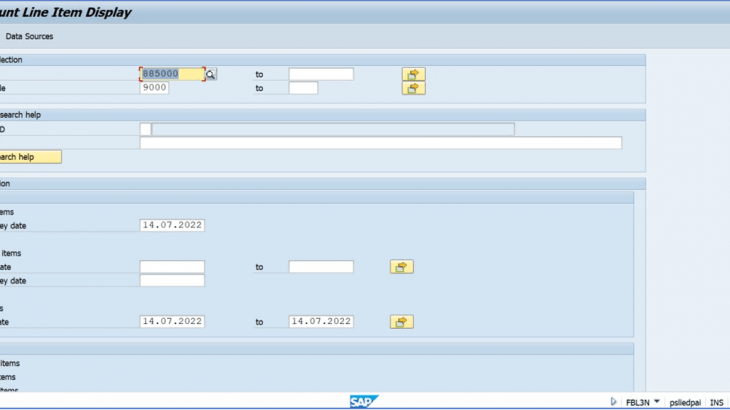Click the SAP logo in status bar

tap(364, 401)
